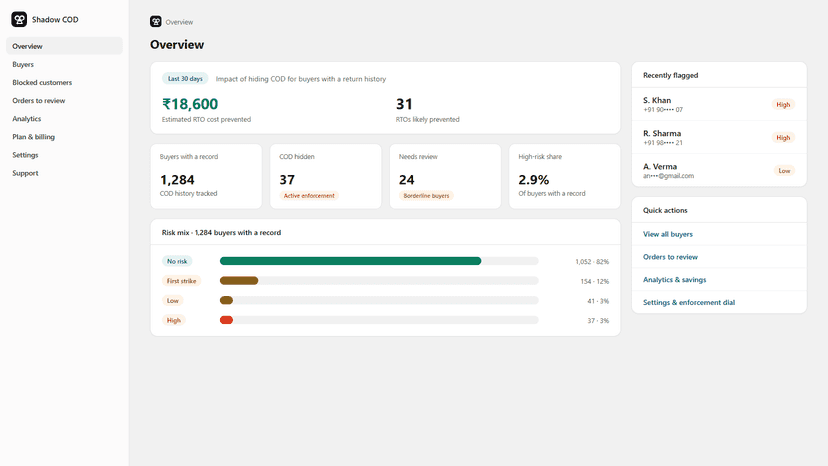828x466 pixels.
Task: Click the 31 RTOs likely prevented value
Action: tap(404, 104)
